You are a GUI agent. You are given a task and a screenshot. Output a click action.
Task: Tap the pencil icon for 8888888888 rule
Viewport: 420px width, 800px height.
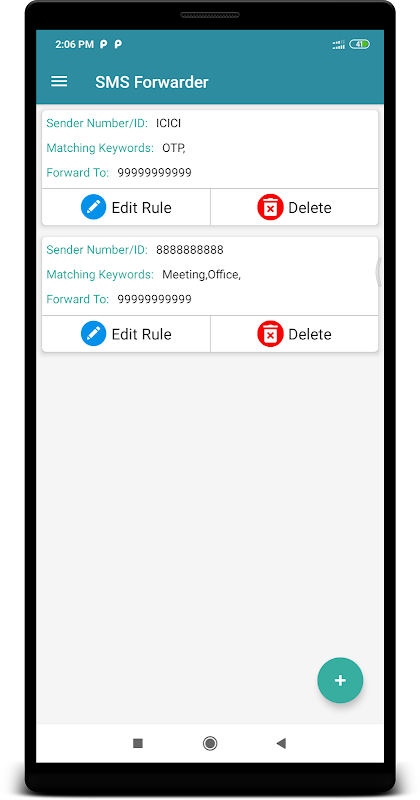click(93, 334)
